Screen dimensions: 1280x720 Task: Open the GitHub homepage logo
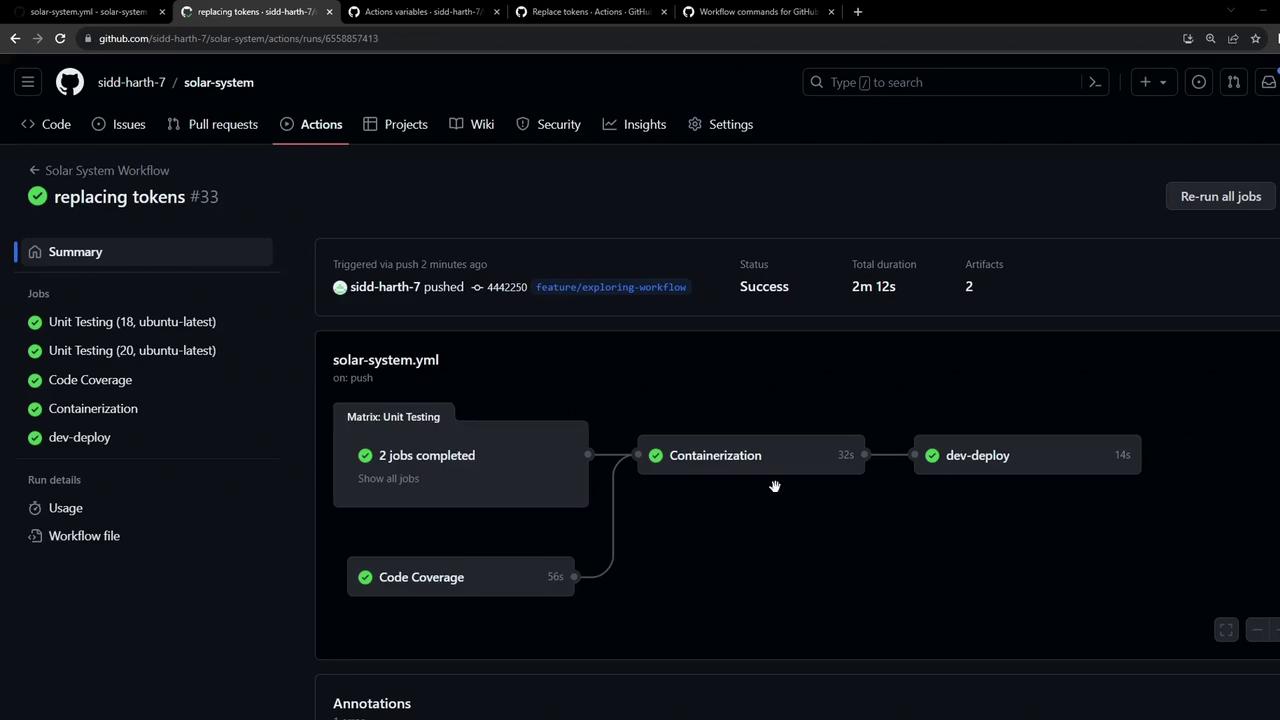pyautogui.click(x=70, y=82)
